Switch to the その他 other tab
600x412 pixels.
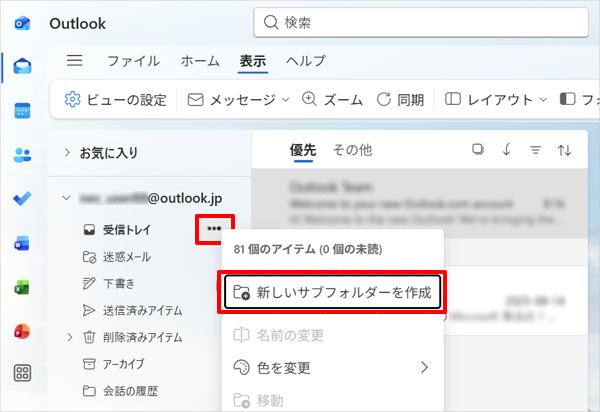(352, 150)
